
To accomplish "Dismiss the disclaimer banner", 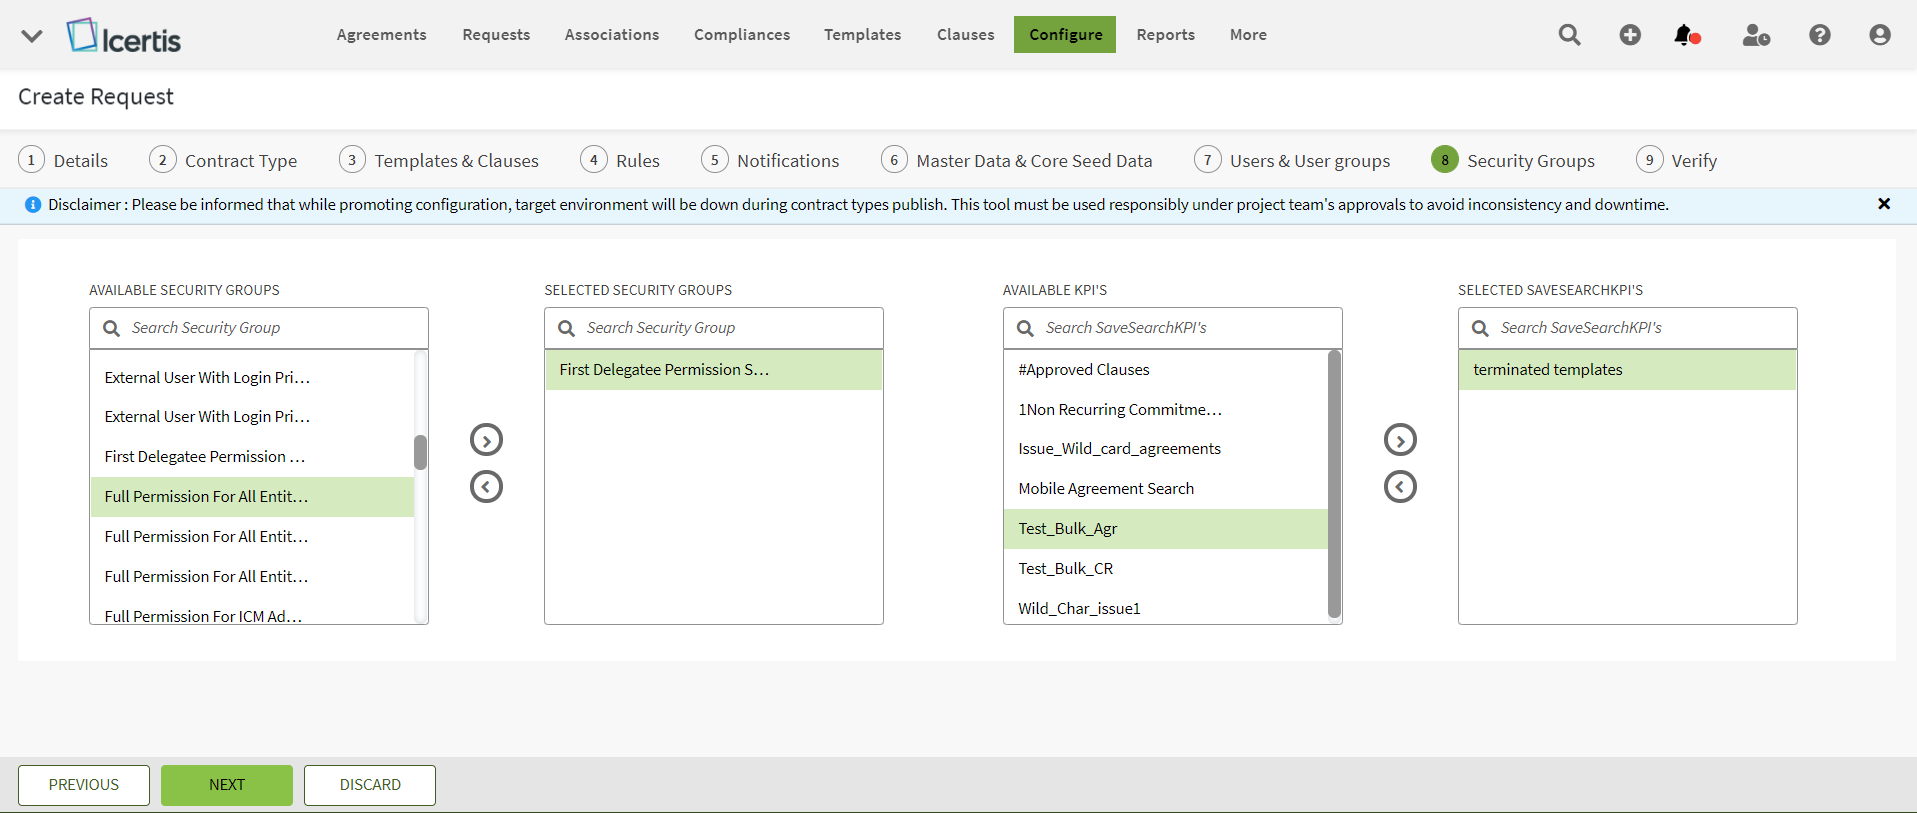I will click(x=1883, y=204).
